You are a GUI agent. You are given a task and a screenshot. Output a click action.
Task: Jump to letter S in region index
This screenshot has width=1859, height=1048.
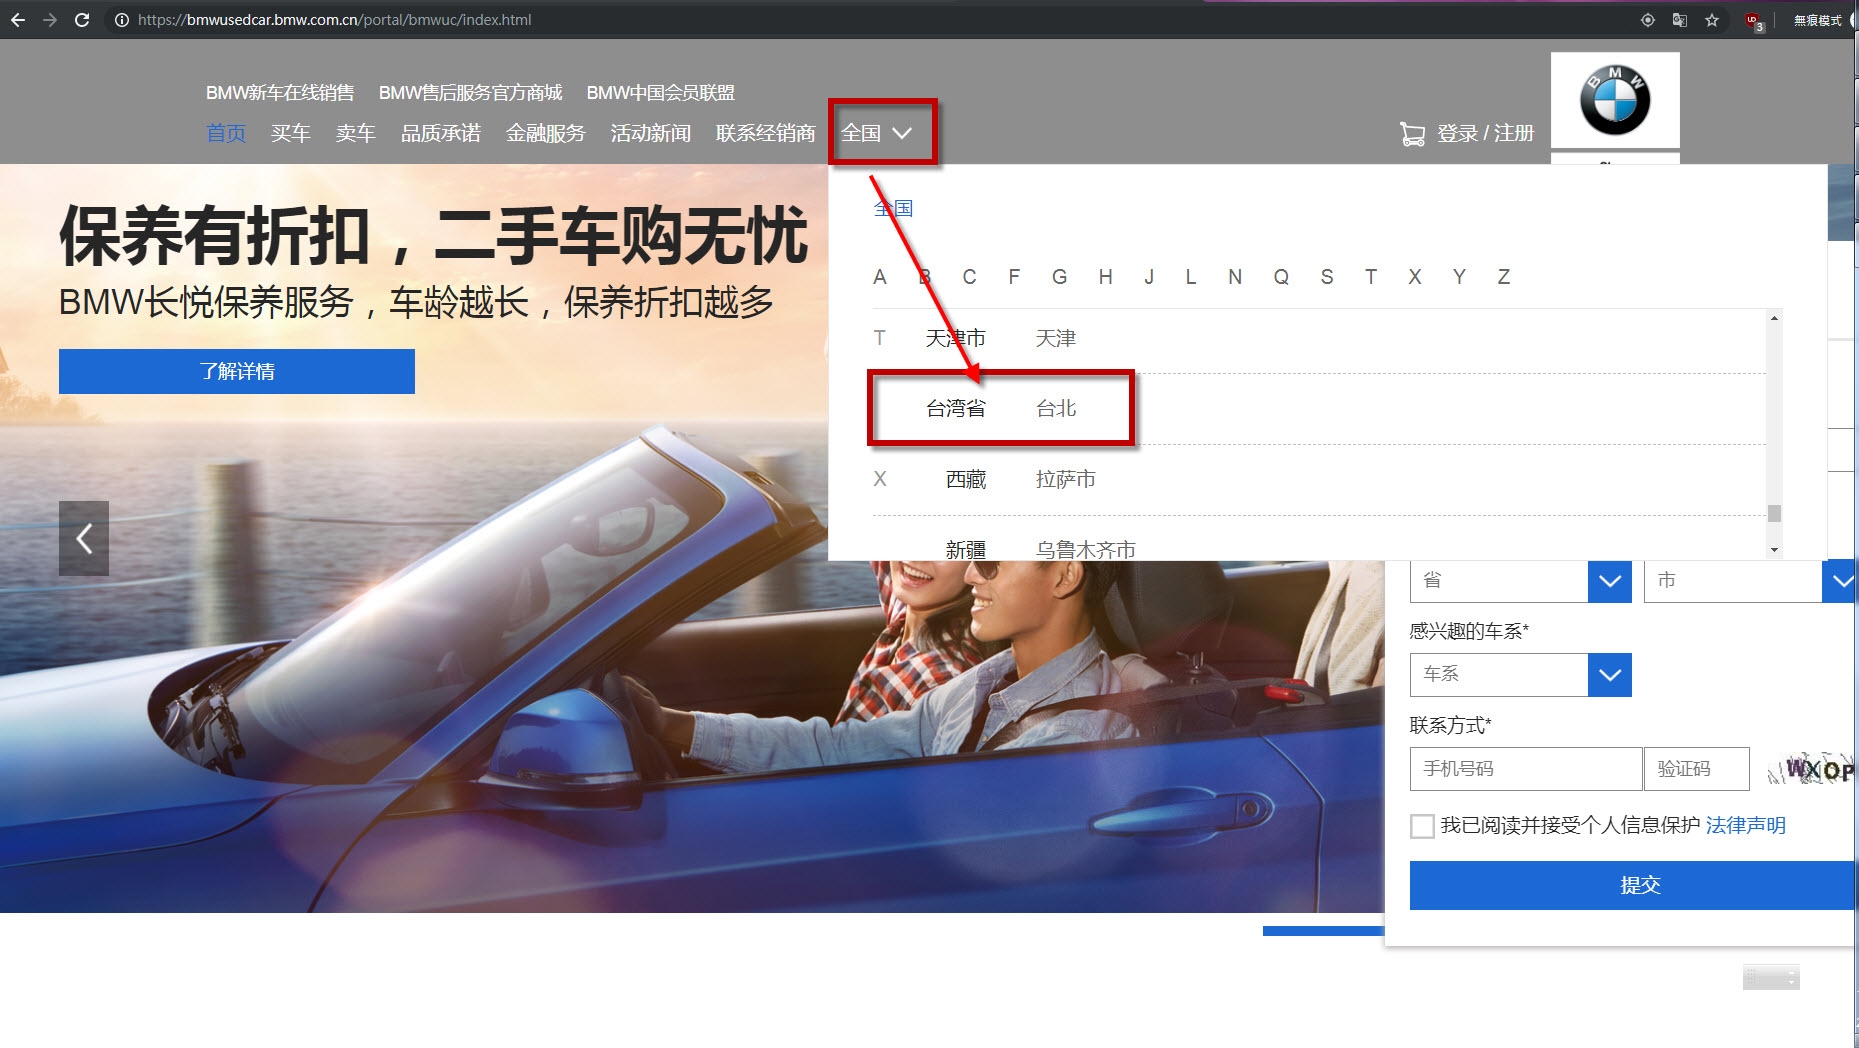[x=1327, y=277]
